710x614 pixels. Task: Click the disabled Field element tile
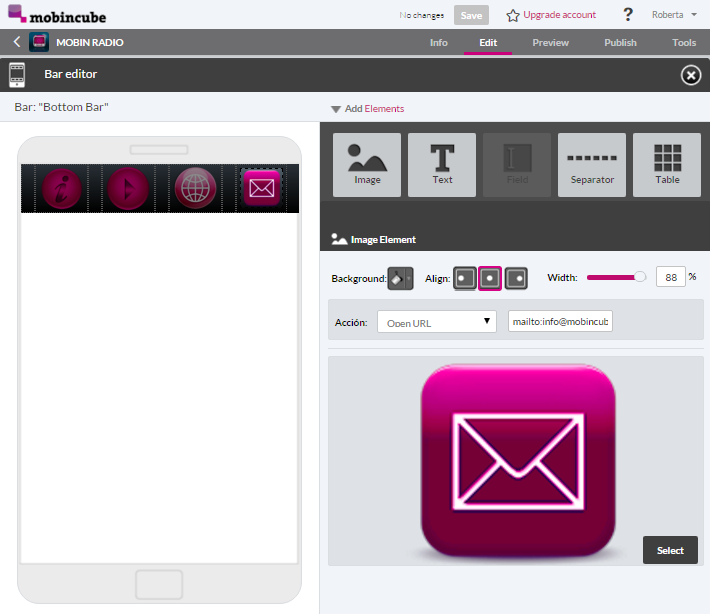(517, 165)
